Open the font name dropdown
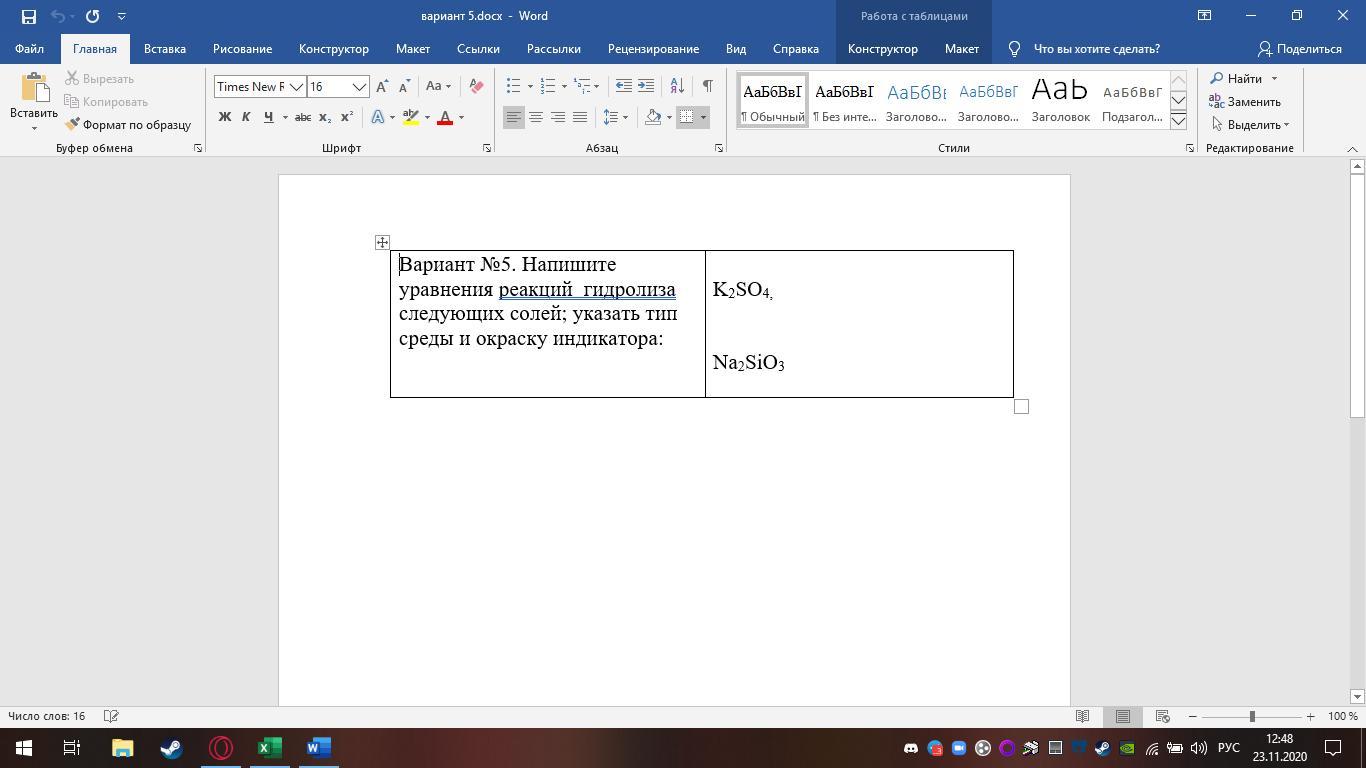 296,87
